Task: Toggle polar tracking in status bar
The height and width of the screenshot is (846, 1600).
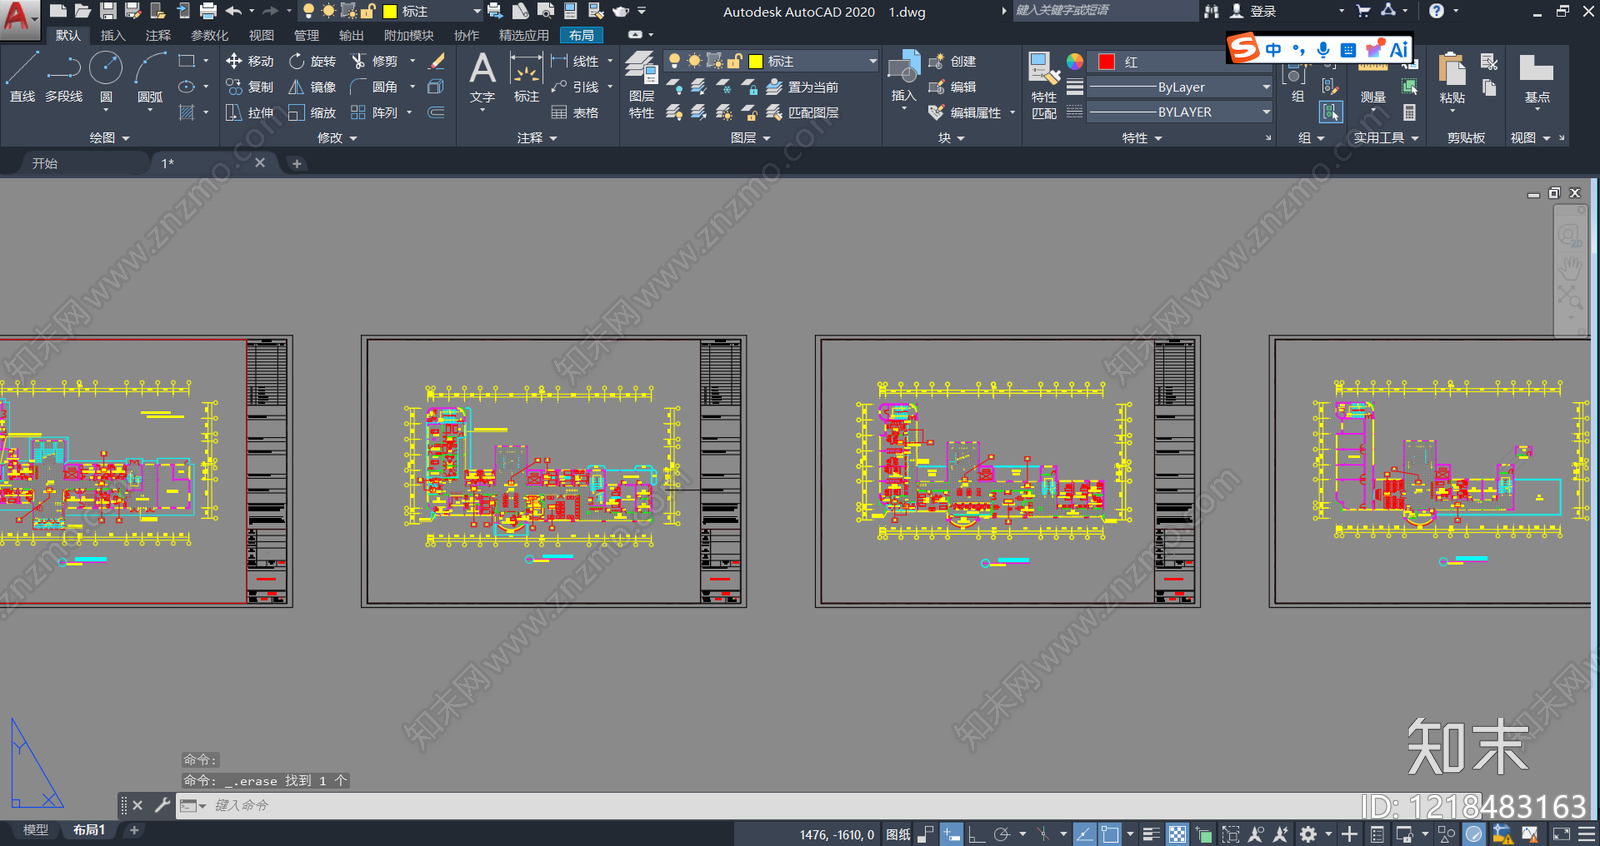Action: [1002, 834]
